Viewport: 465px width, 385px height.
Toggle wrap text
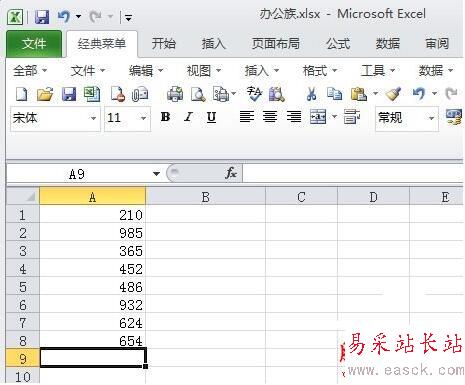pos(352,117)
